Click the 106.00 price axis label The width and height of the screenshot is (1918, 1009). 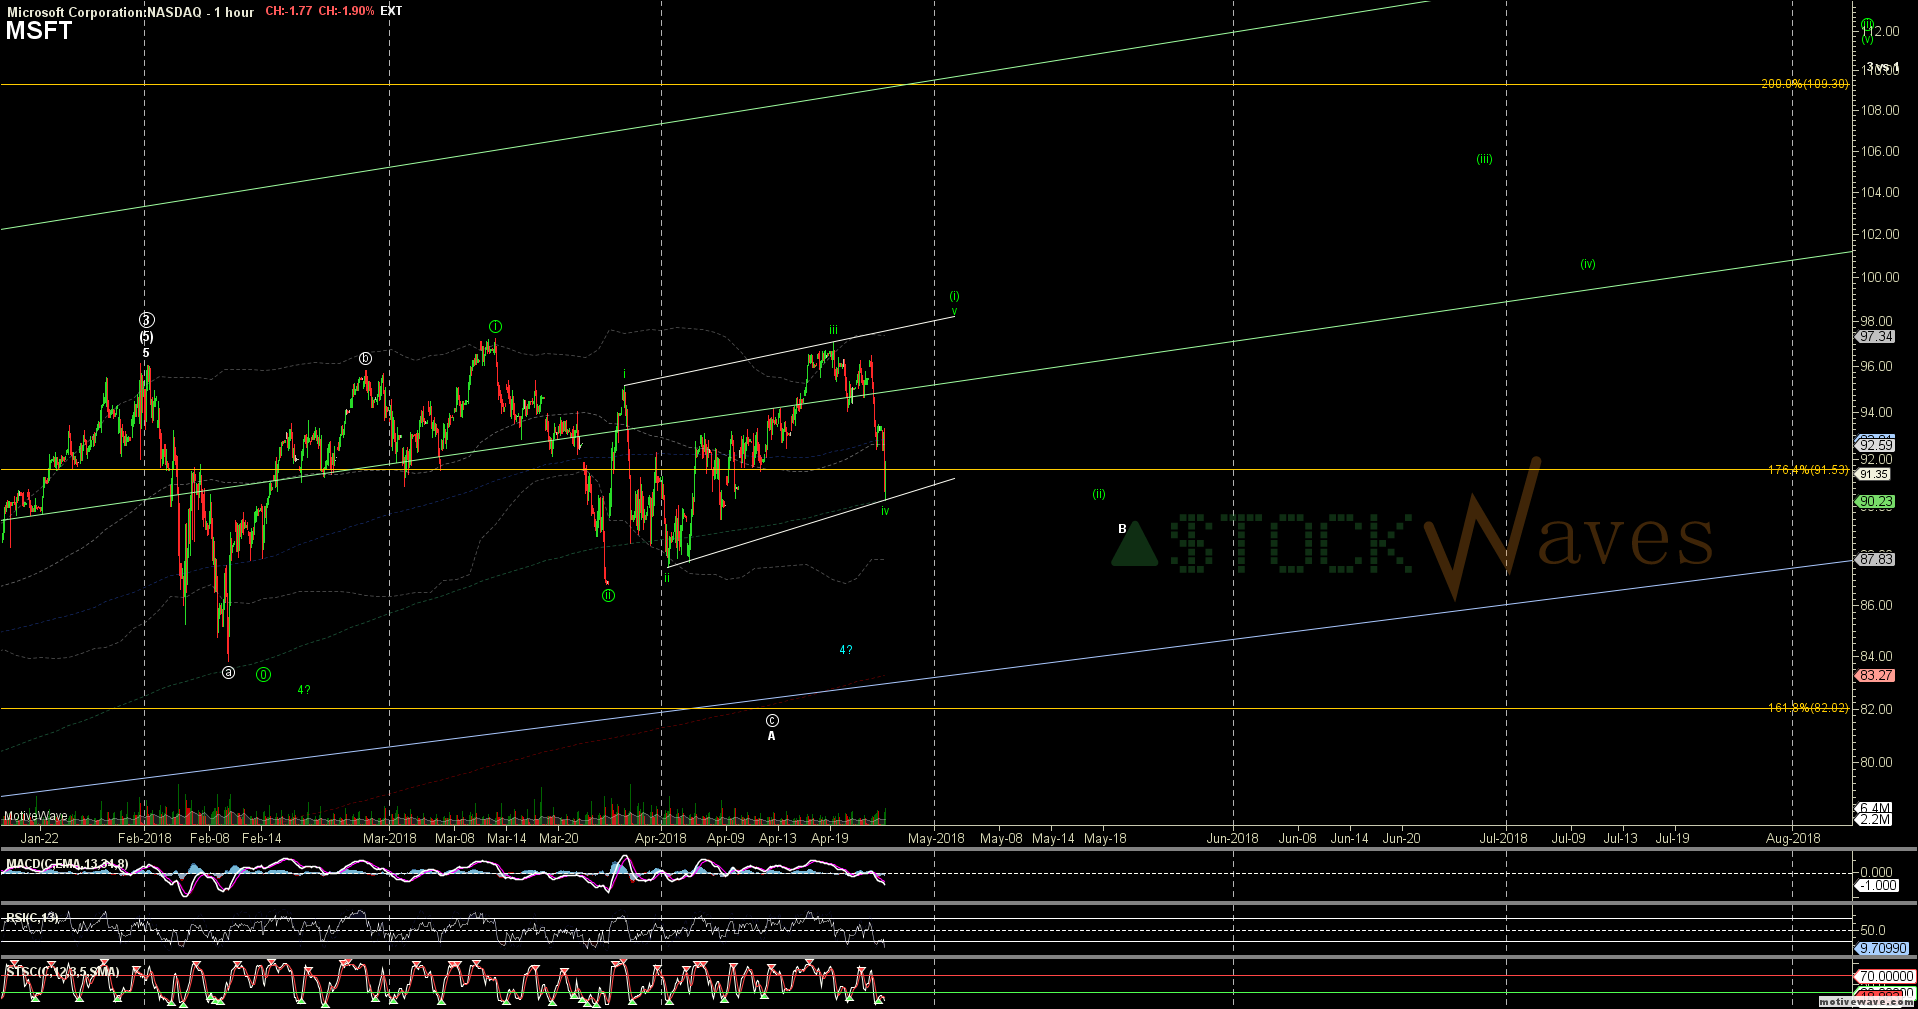[x=1879, y=151]
